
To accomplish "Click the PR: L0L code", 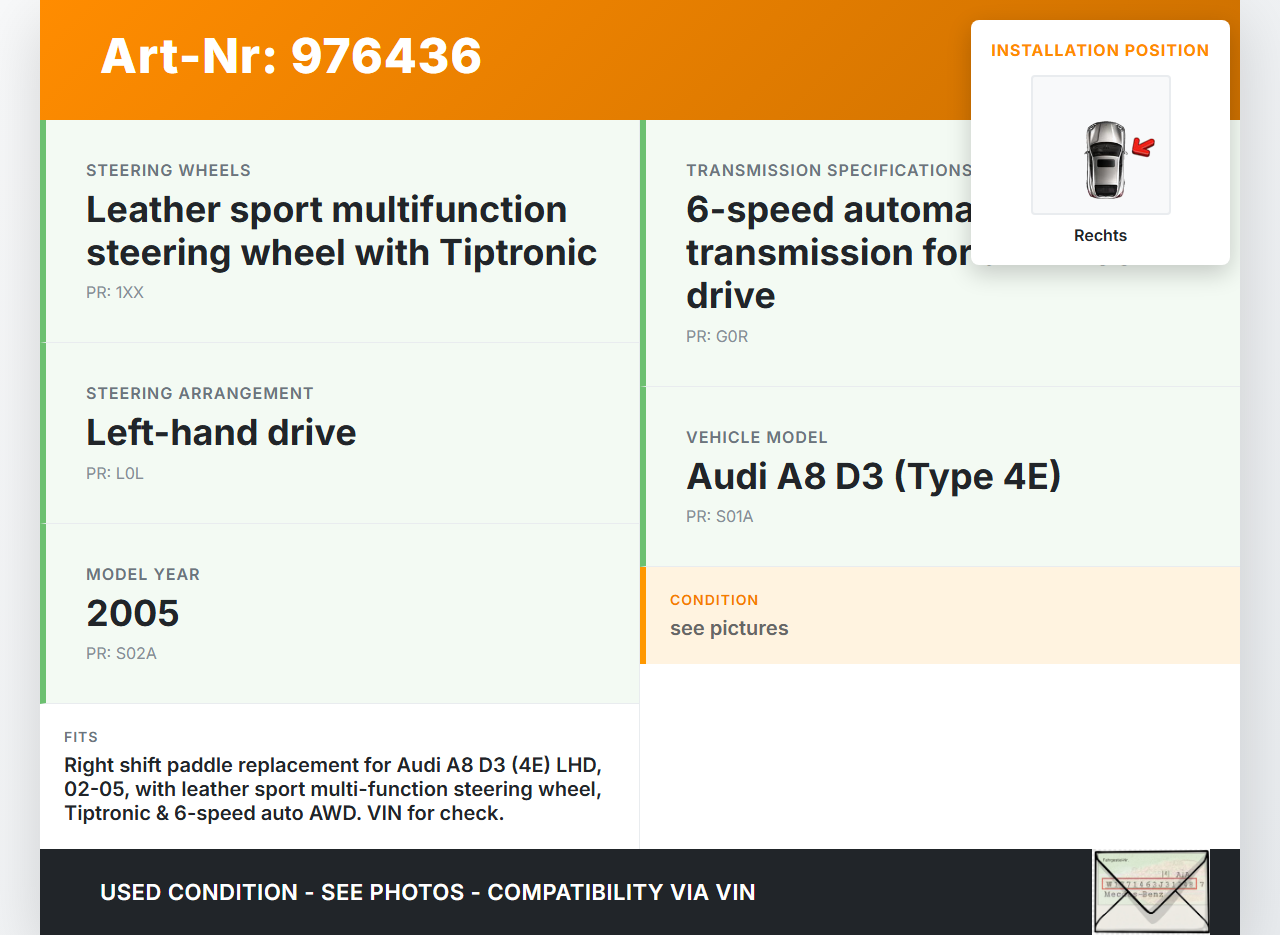I will pos(115,474).
